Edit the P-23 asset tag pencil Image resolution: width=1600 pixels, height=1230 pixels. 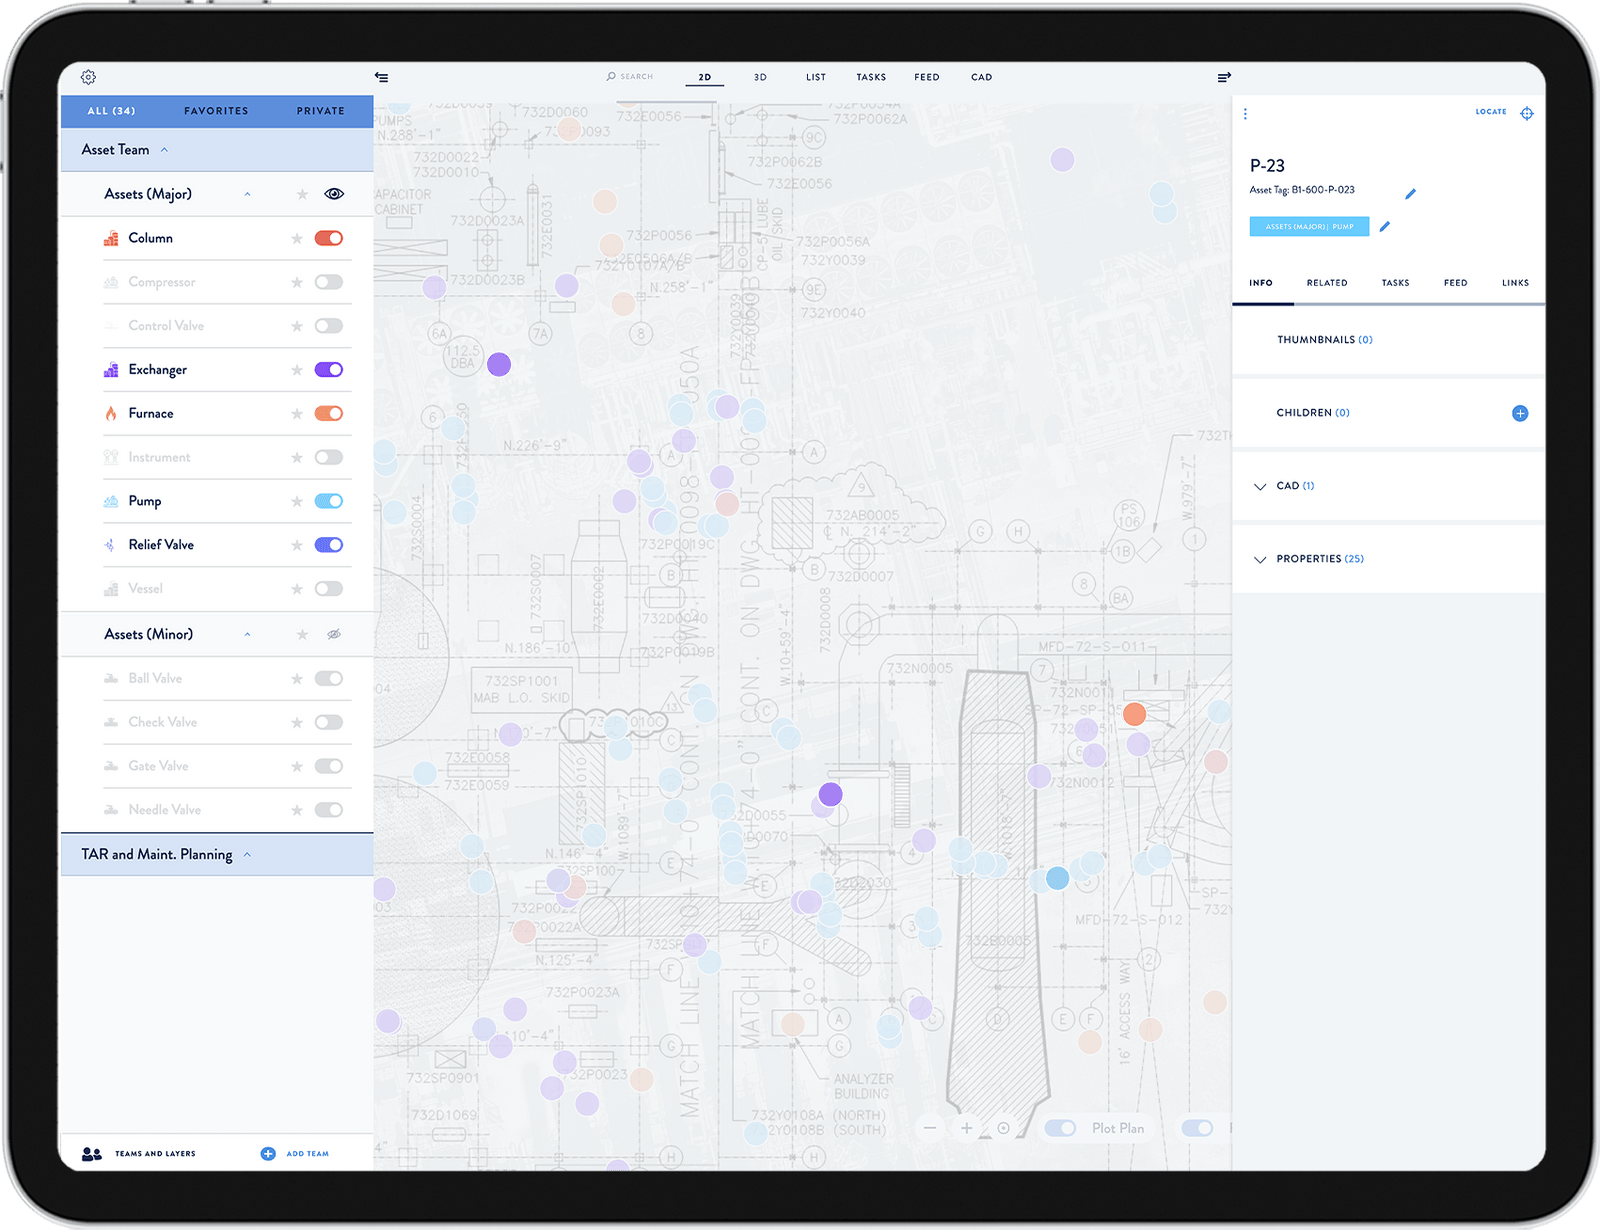tap(1410, 194)
